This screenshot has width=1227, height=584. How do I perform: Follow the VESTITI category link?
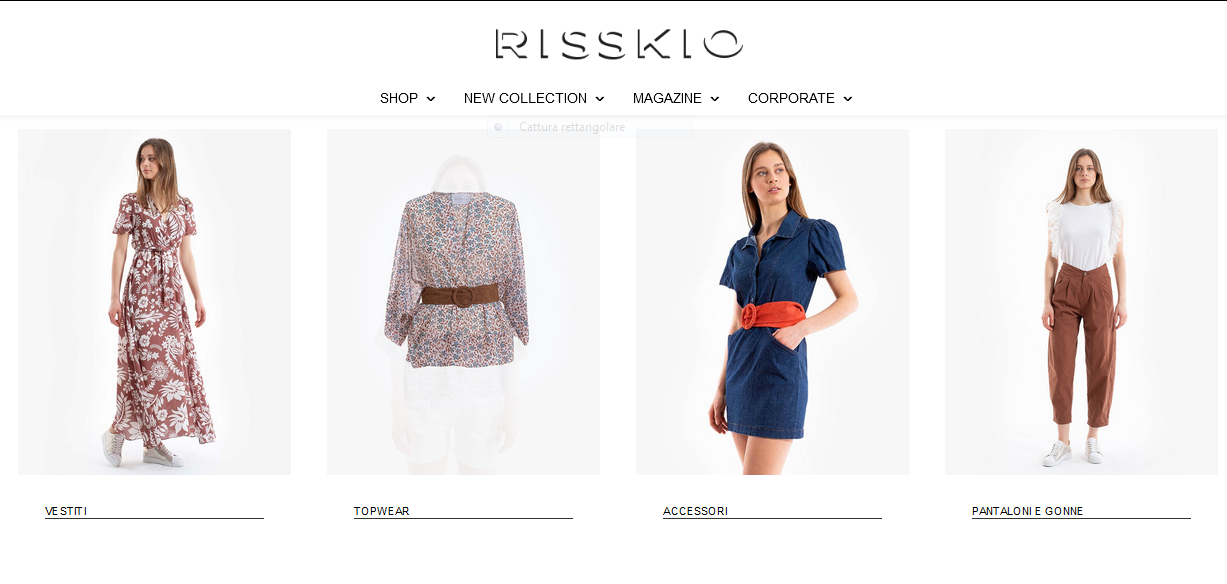tap(66, 511)
